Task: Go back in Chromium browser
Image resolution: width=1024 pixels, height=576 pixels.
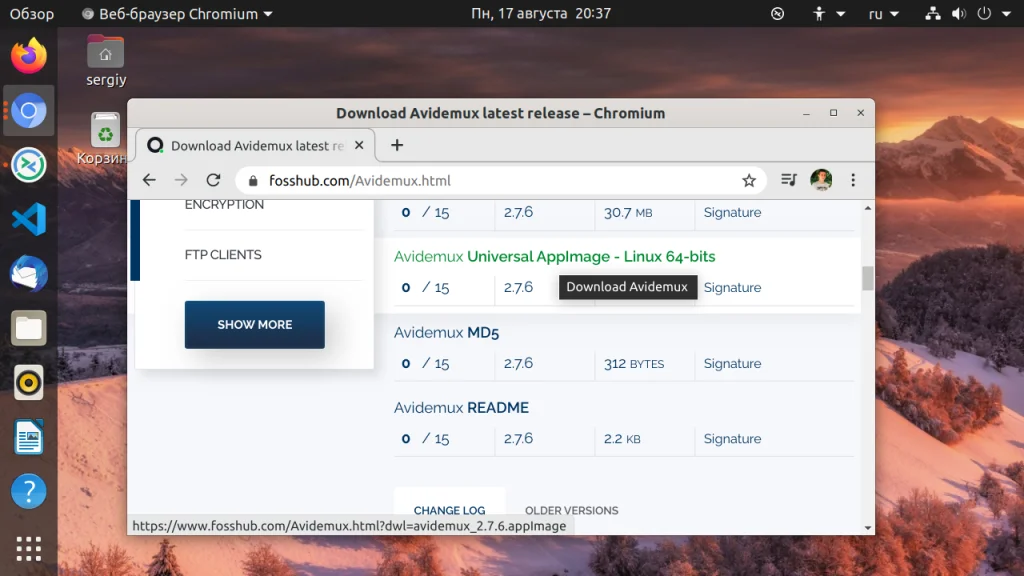Action: 149,180
